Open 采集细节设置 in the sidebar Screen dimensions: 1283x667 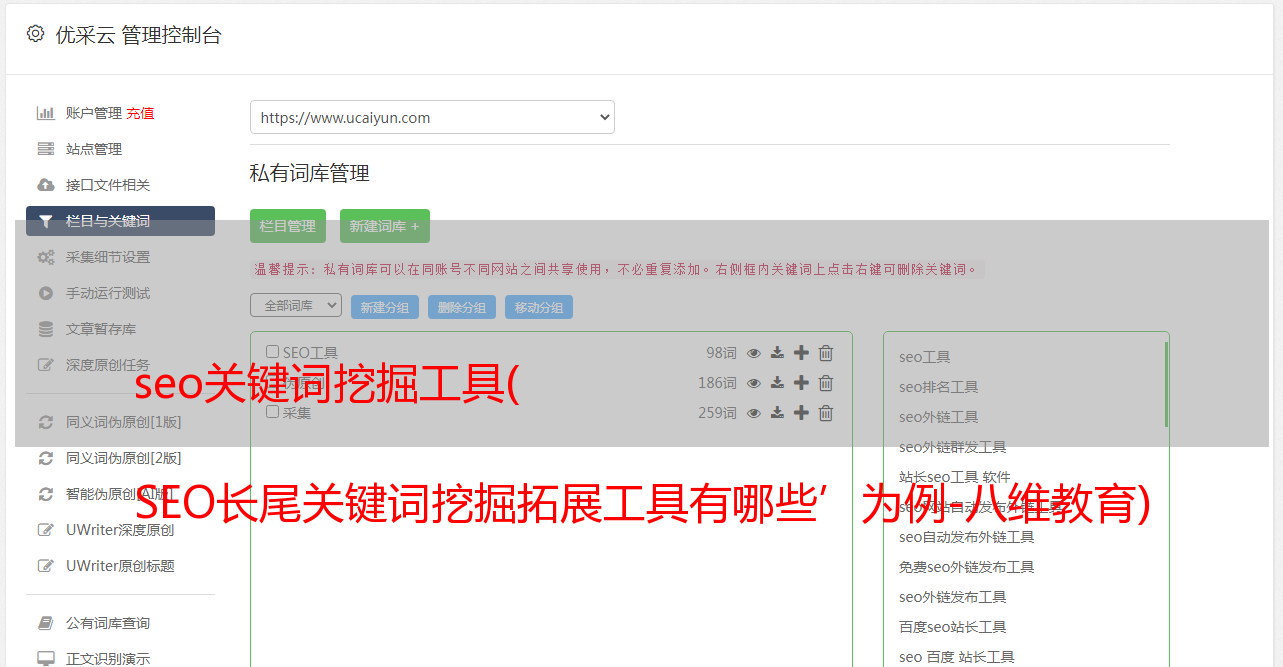pyautogui.click(x=108, y=257)
